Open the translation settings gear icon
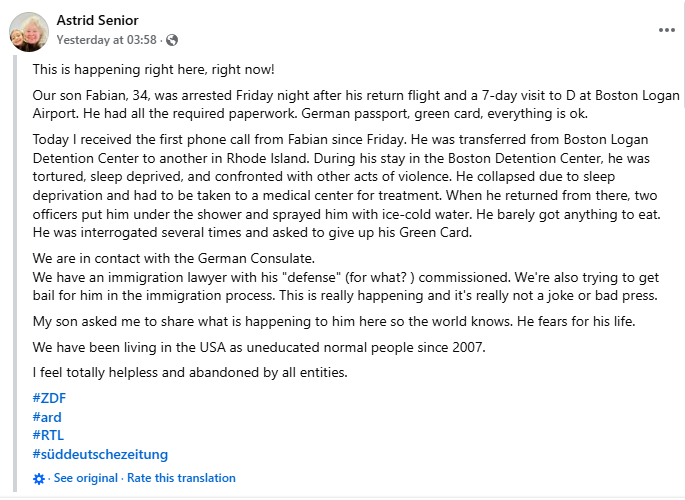 (39, 479)
